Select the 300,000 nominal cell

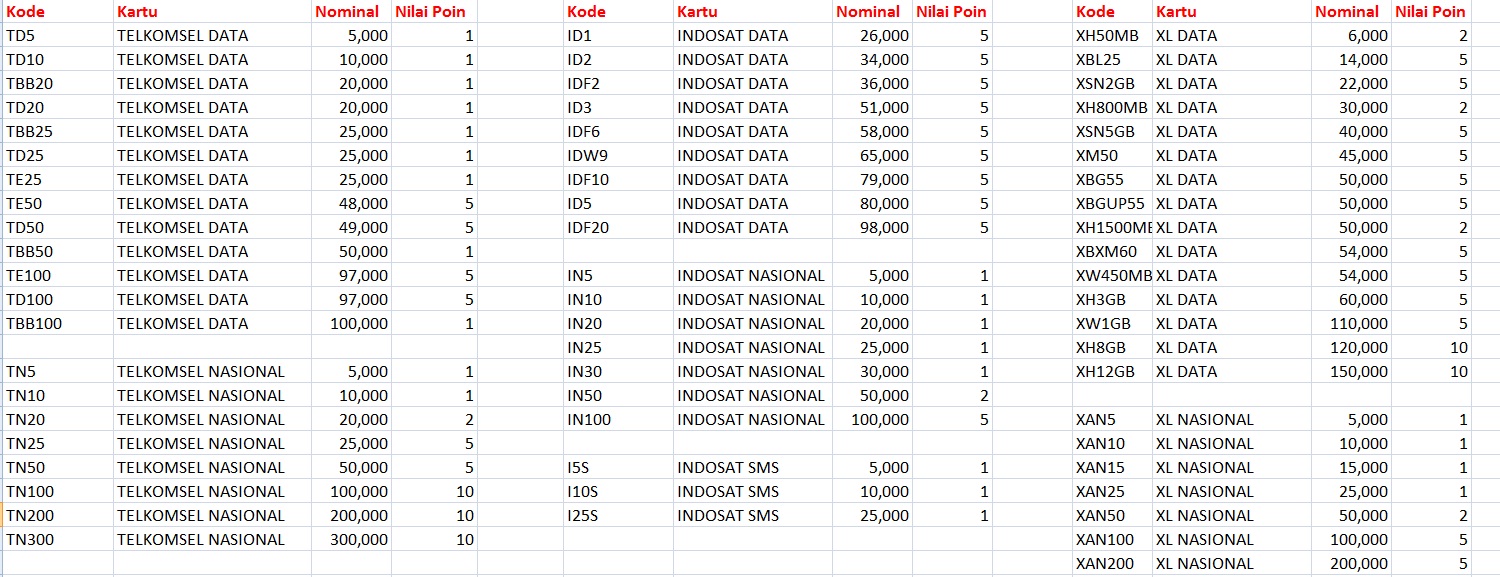pos(351,539)
